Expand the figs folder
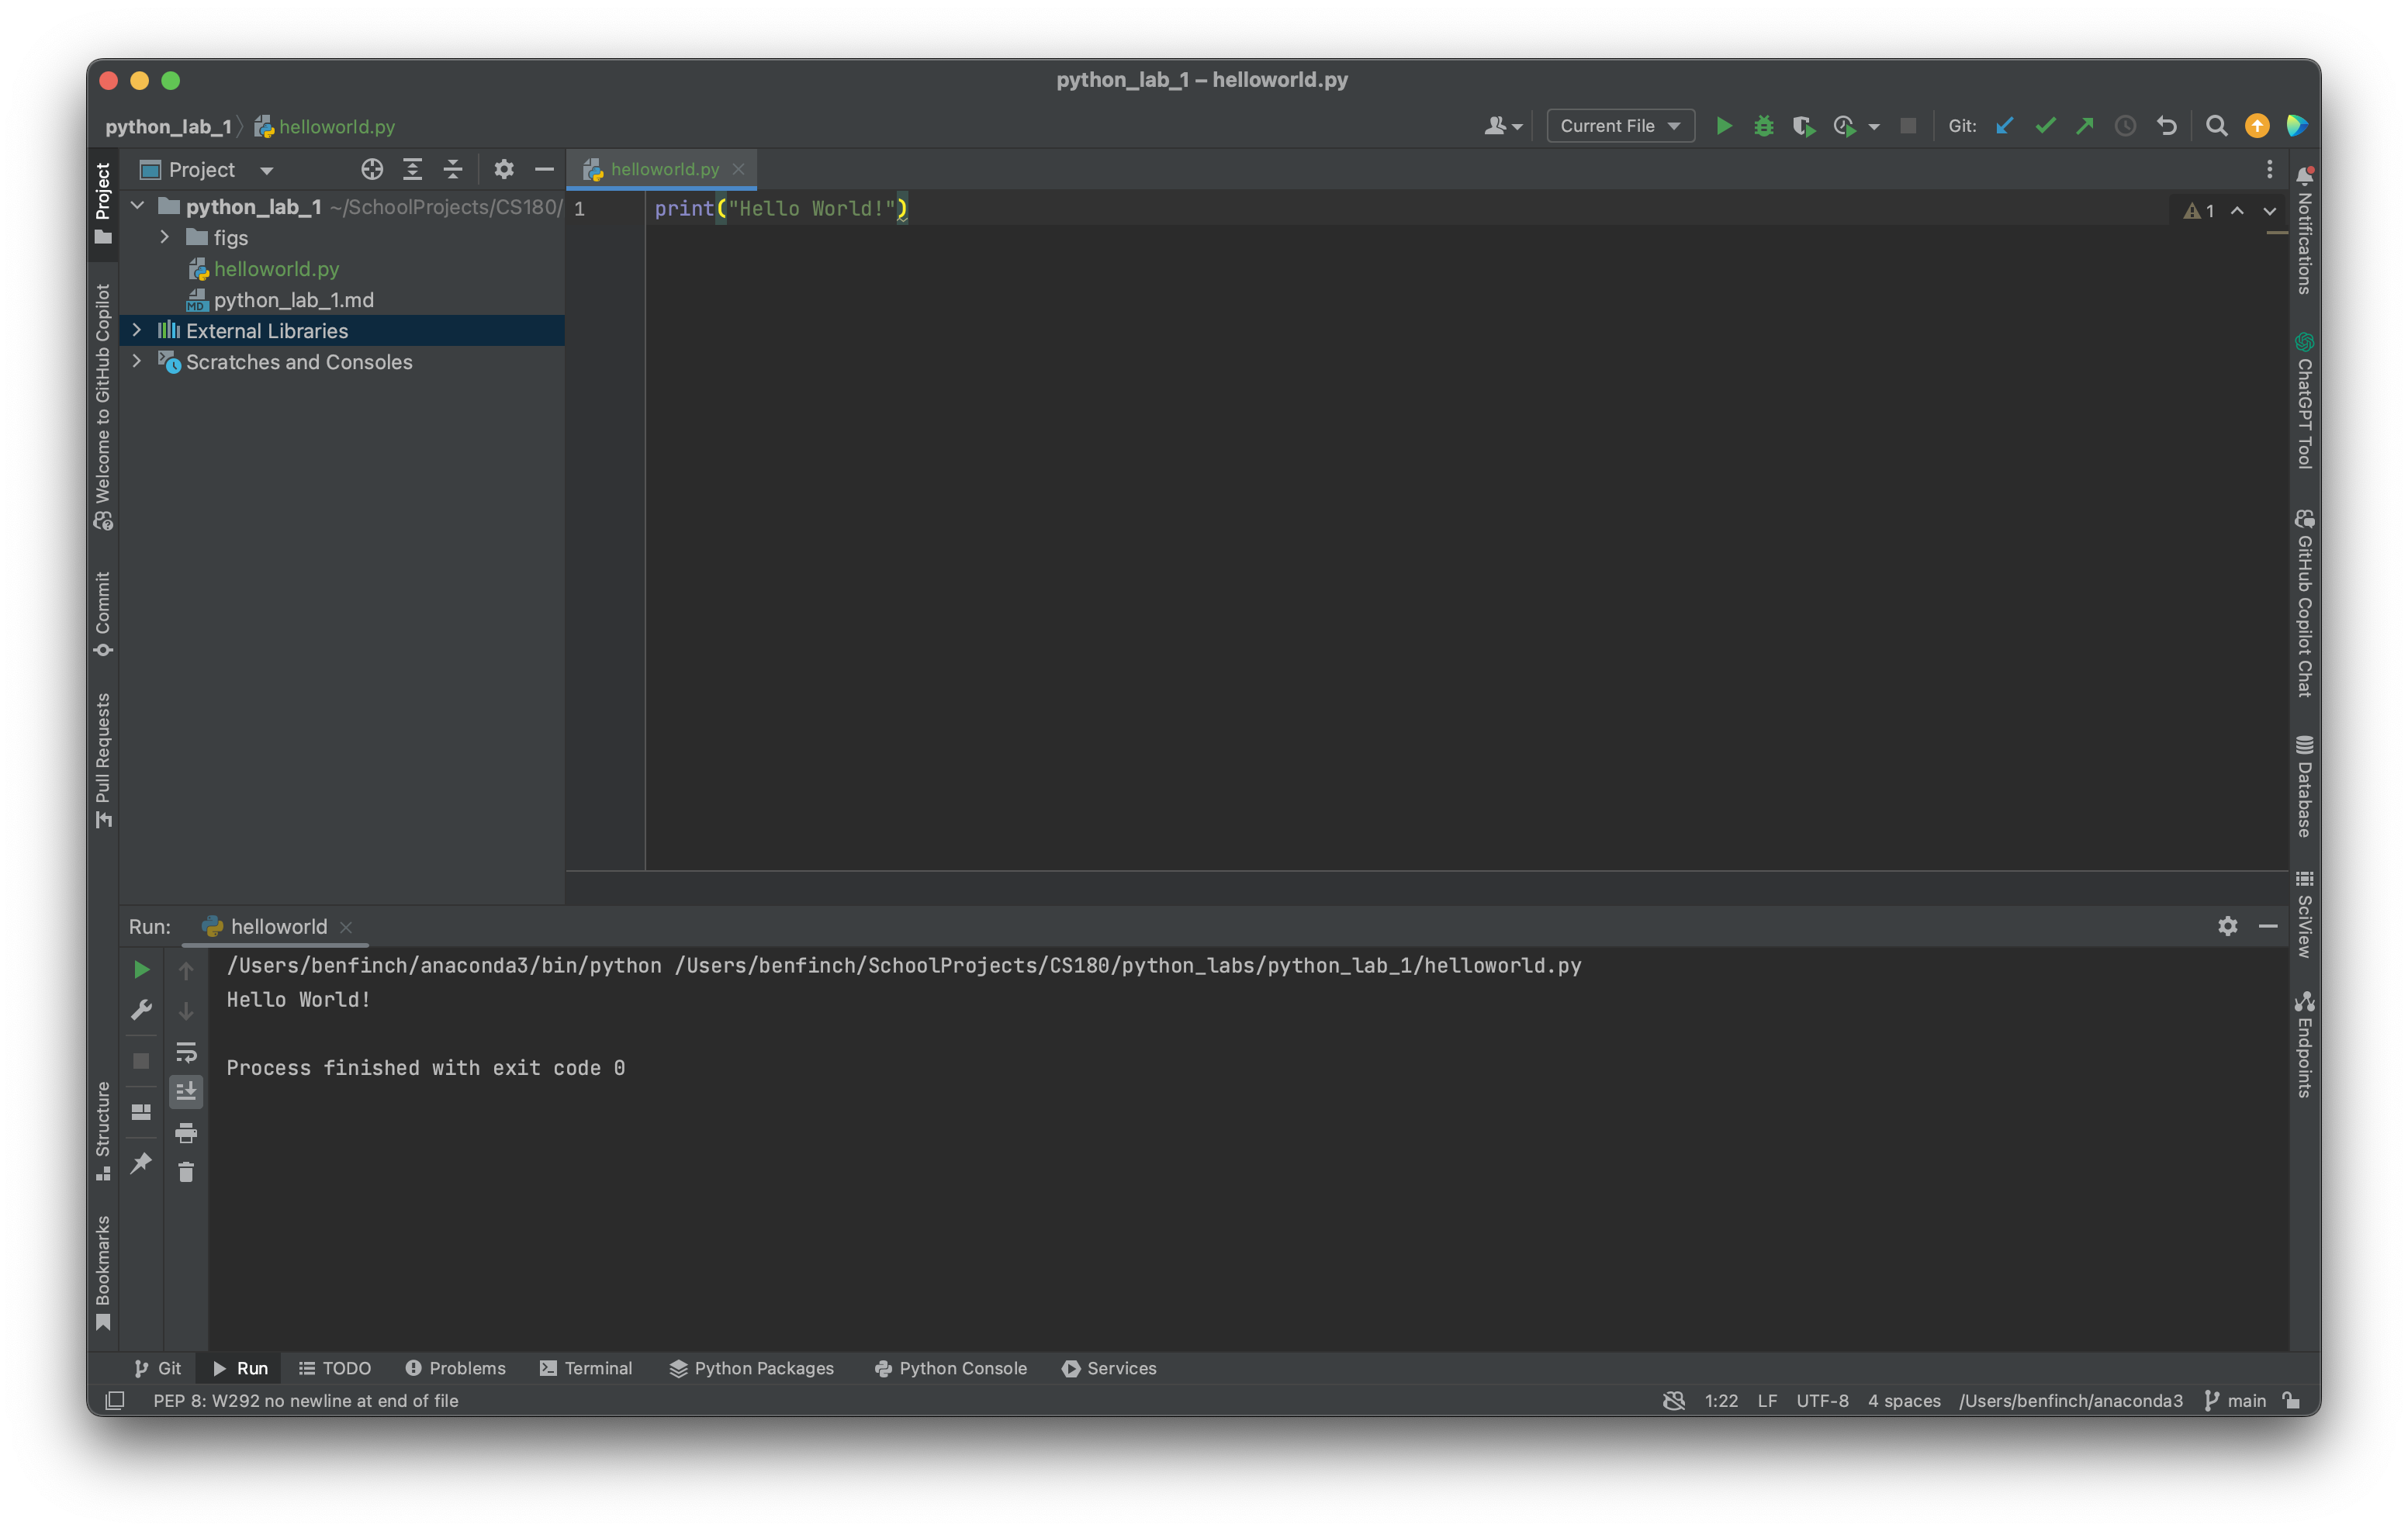 pos(164,238)
